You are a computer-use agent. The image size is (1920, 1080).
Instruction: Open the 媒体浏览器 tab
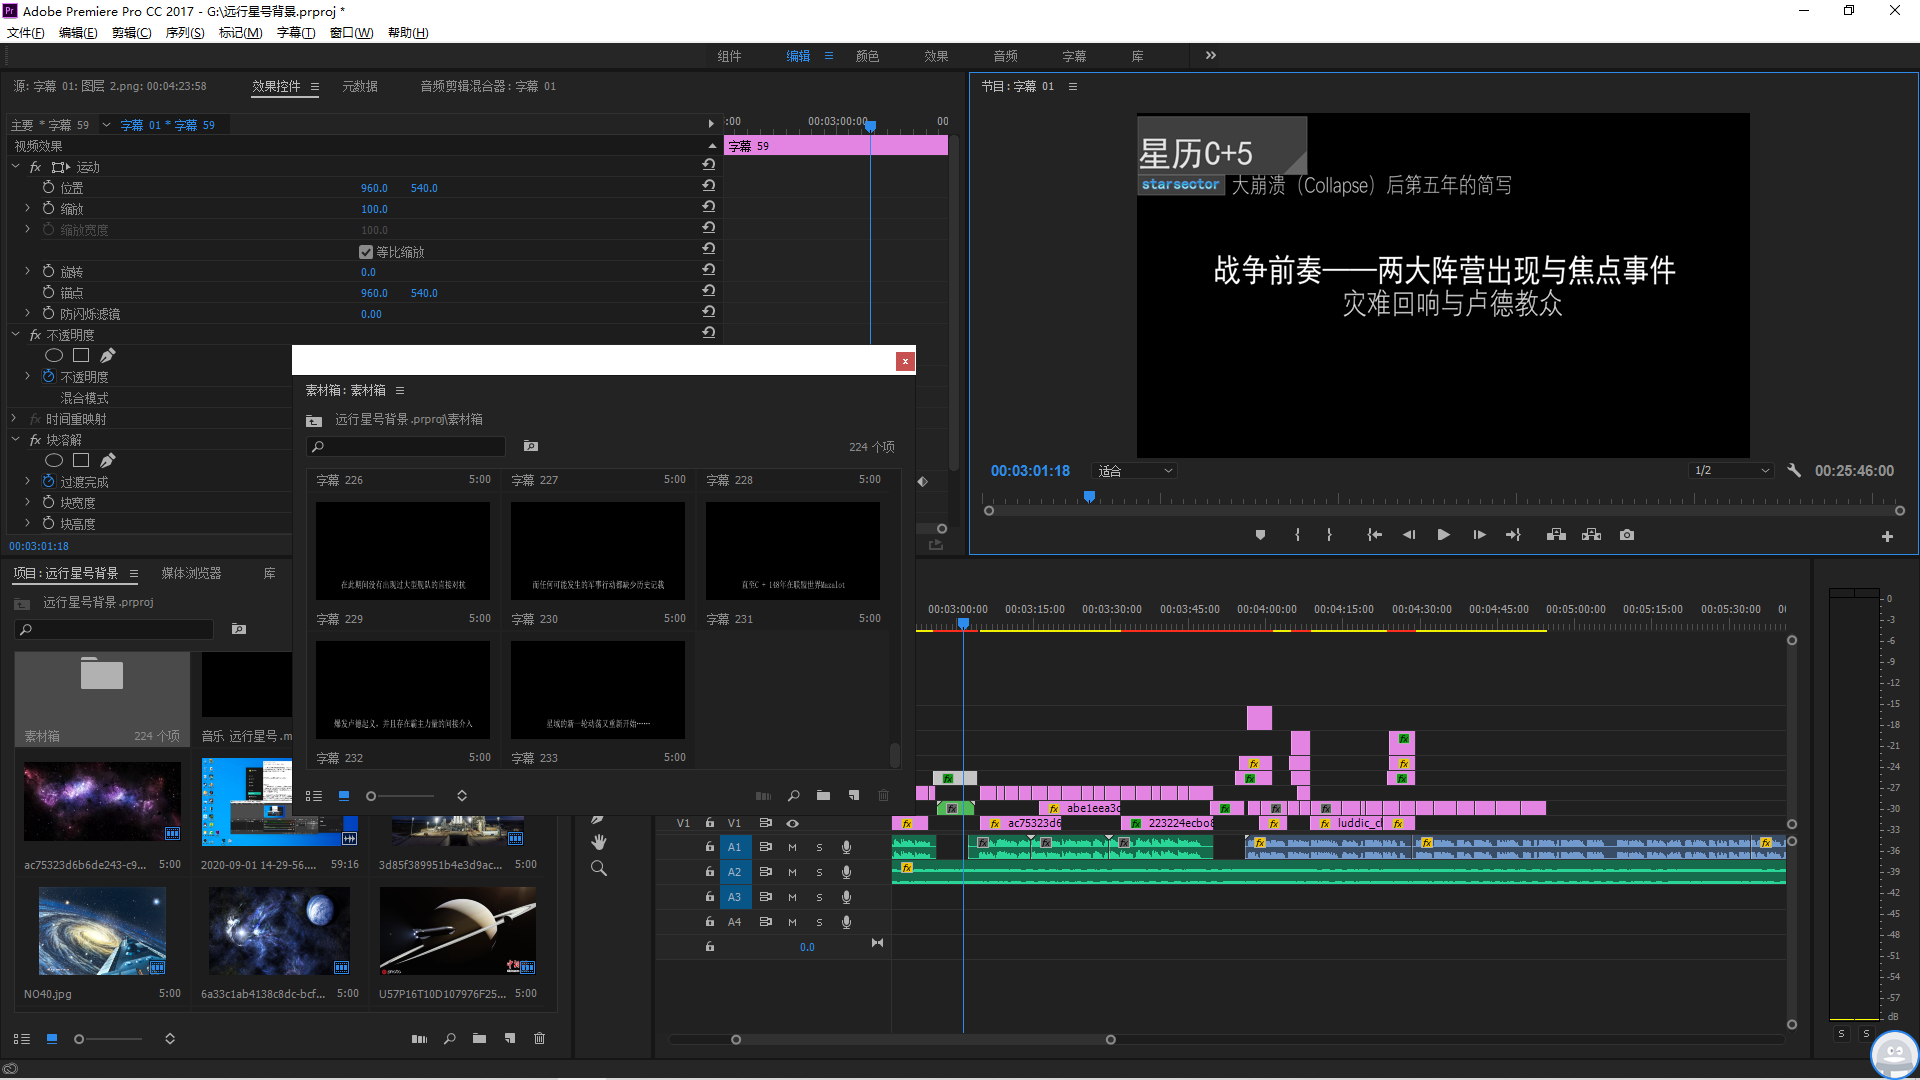tap(191, 573)
